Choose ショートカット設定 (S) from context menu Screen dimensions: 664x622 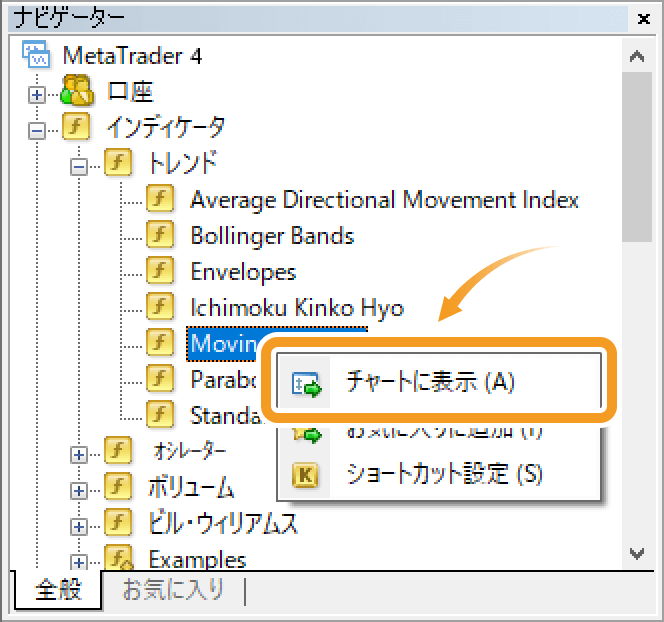coord(440,474)
